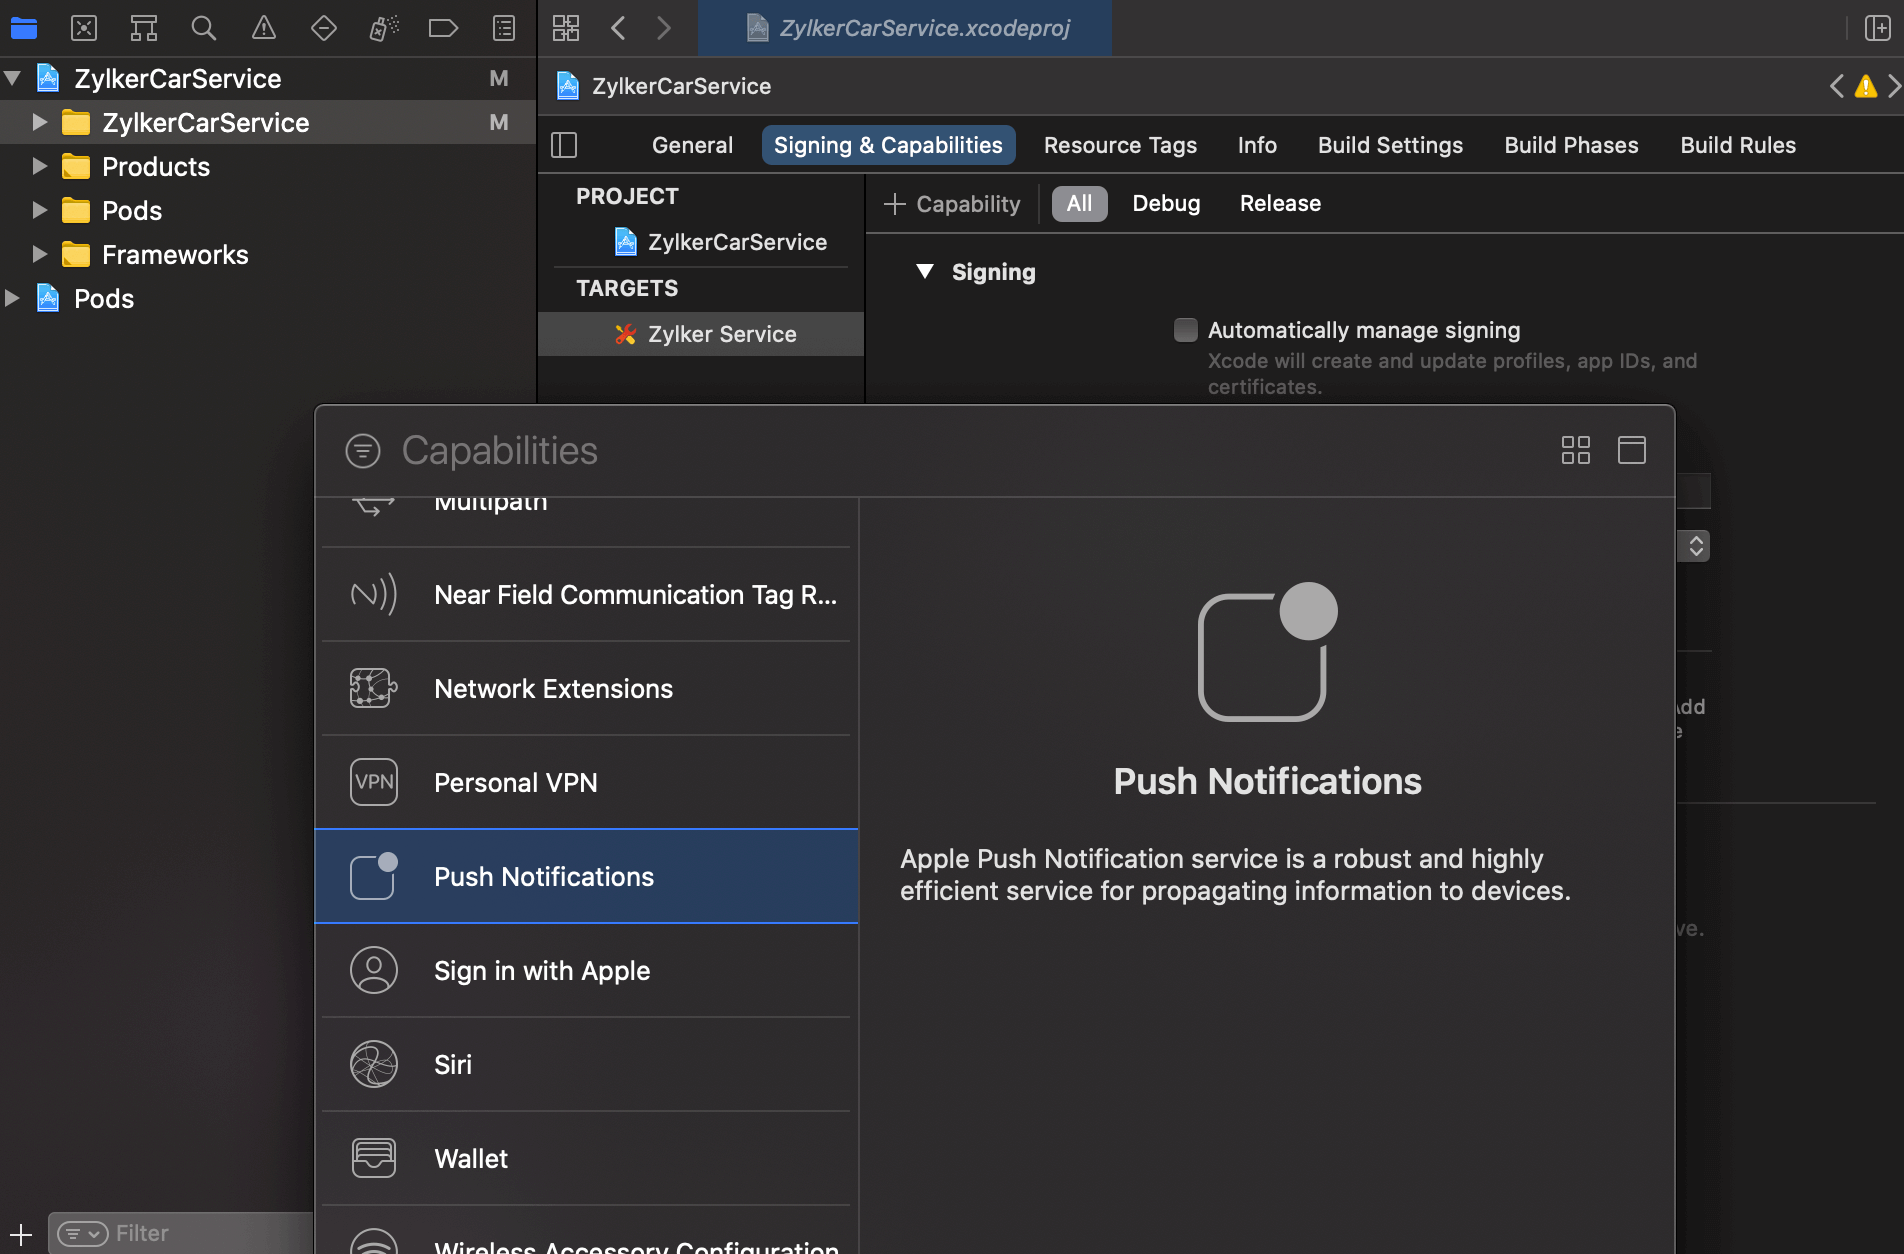Image resolution: width=1904 pixels, height=1254 pixels.
Task: Collapse the ZylkerCarService root project
Action: pos(13,78)
